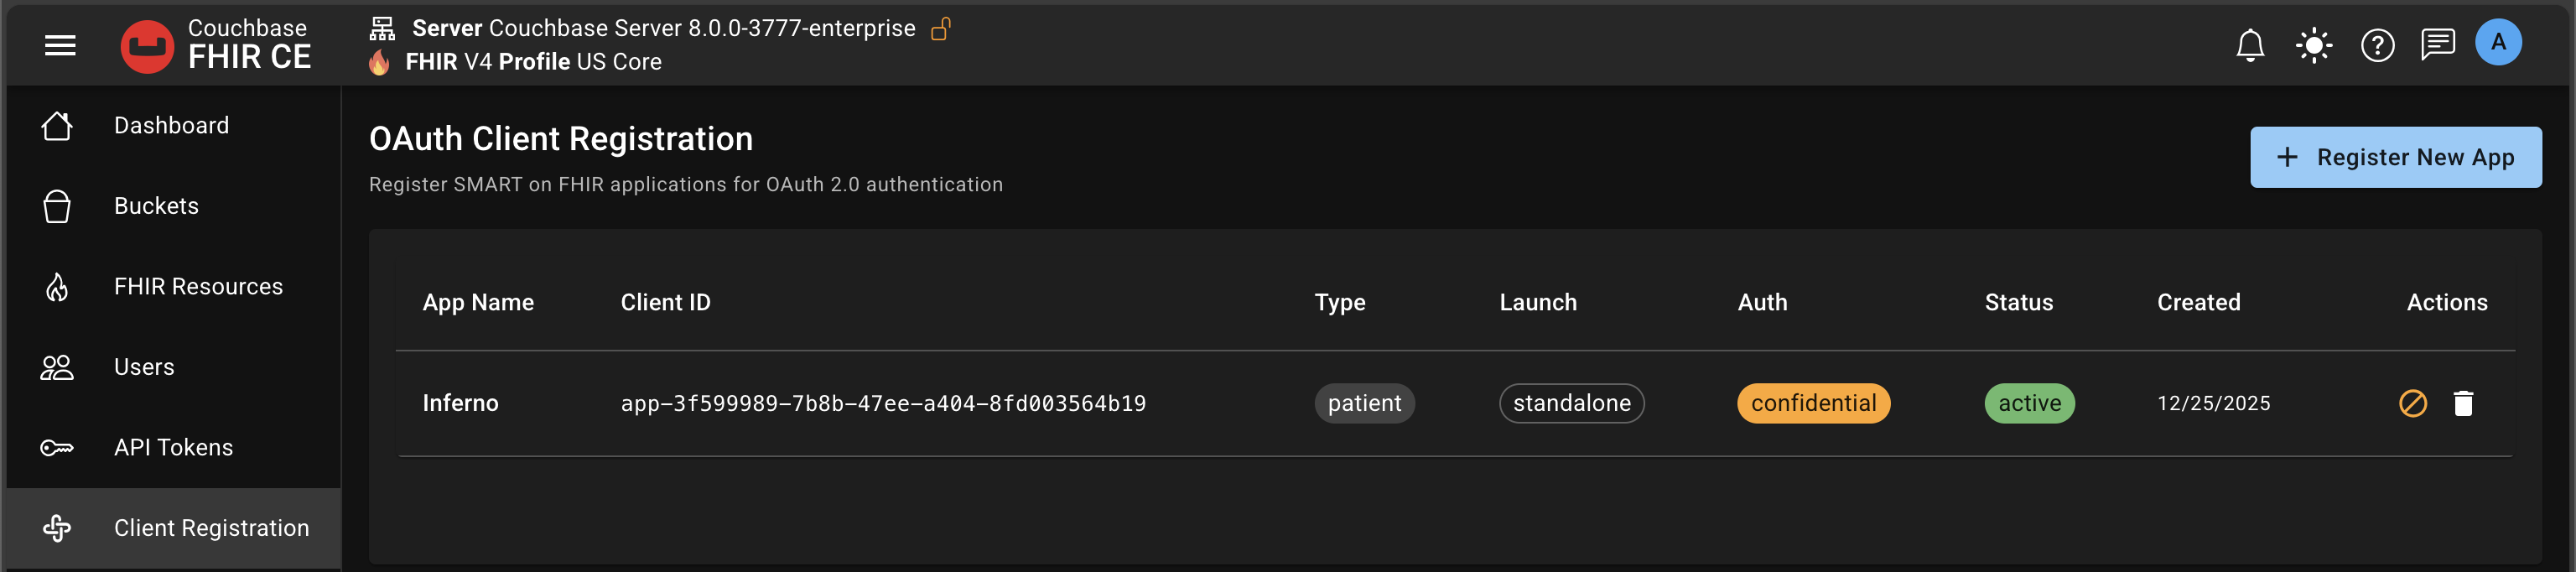Screen dimensions: 2576x572
Task: Open the feedback chat icon
Action: tap(2437, 45)
